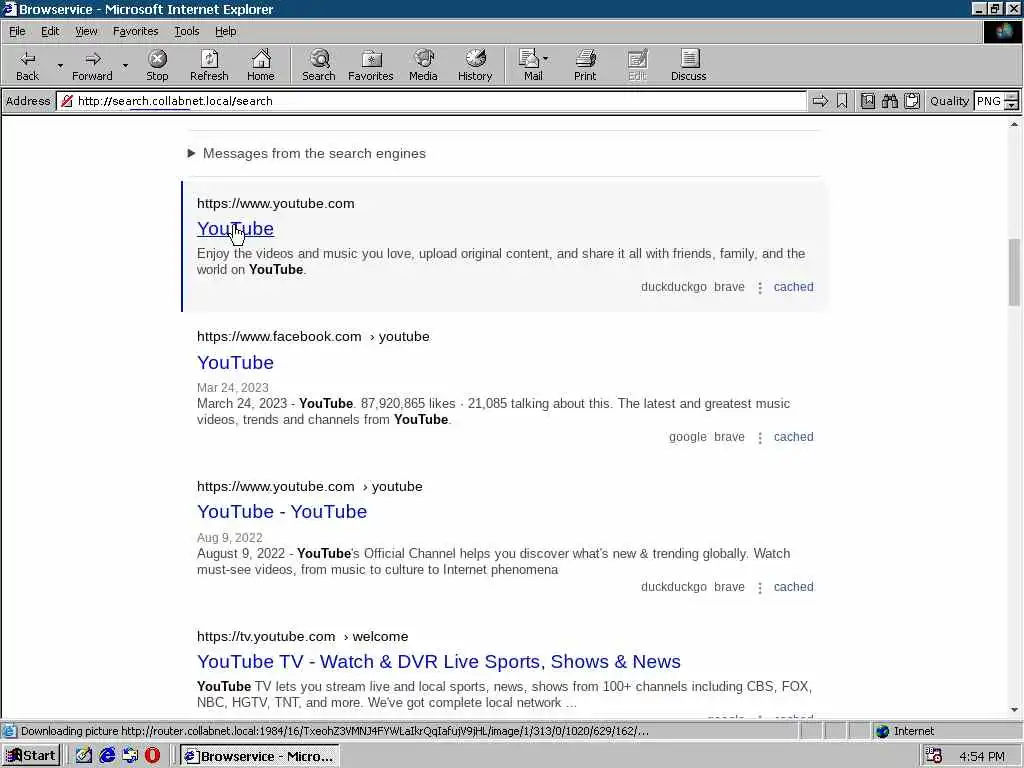Screen dimensions: 1024x768
Task: Open the YouTube link for www.youtube.com
Action: [235, 229]
